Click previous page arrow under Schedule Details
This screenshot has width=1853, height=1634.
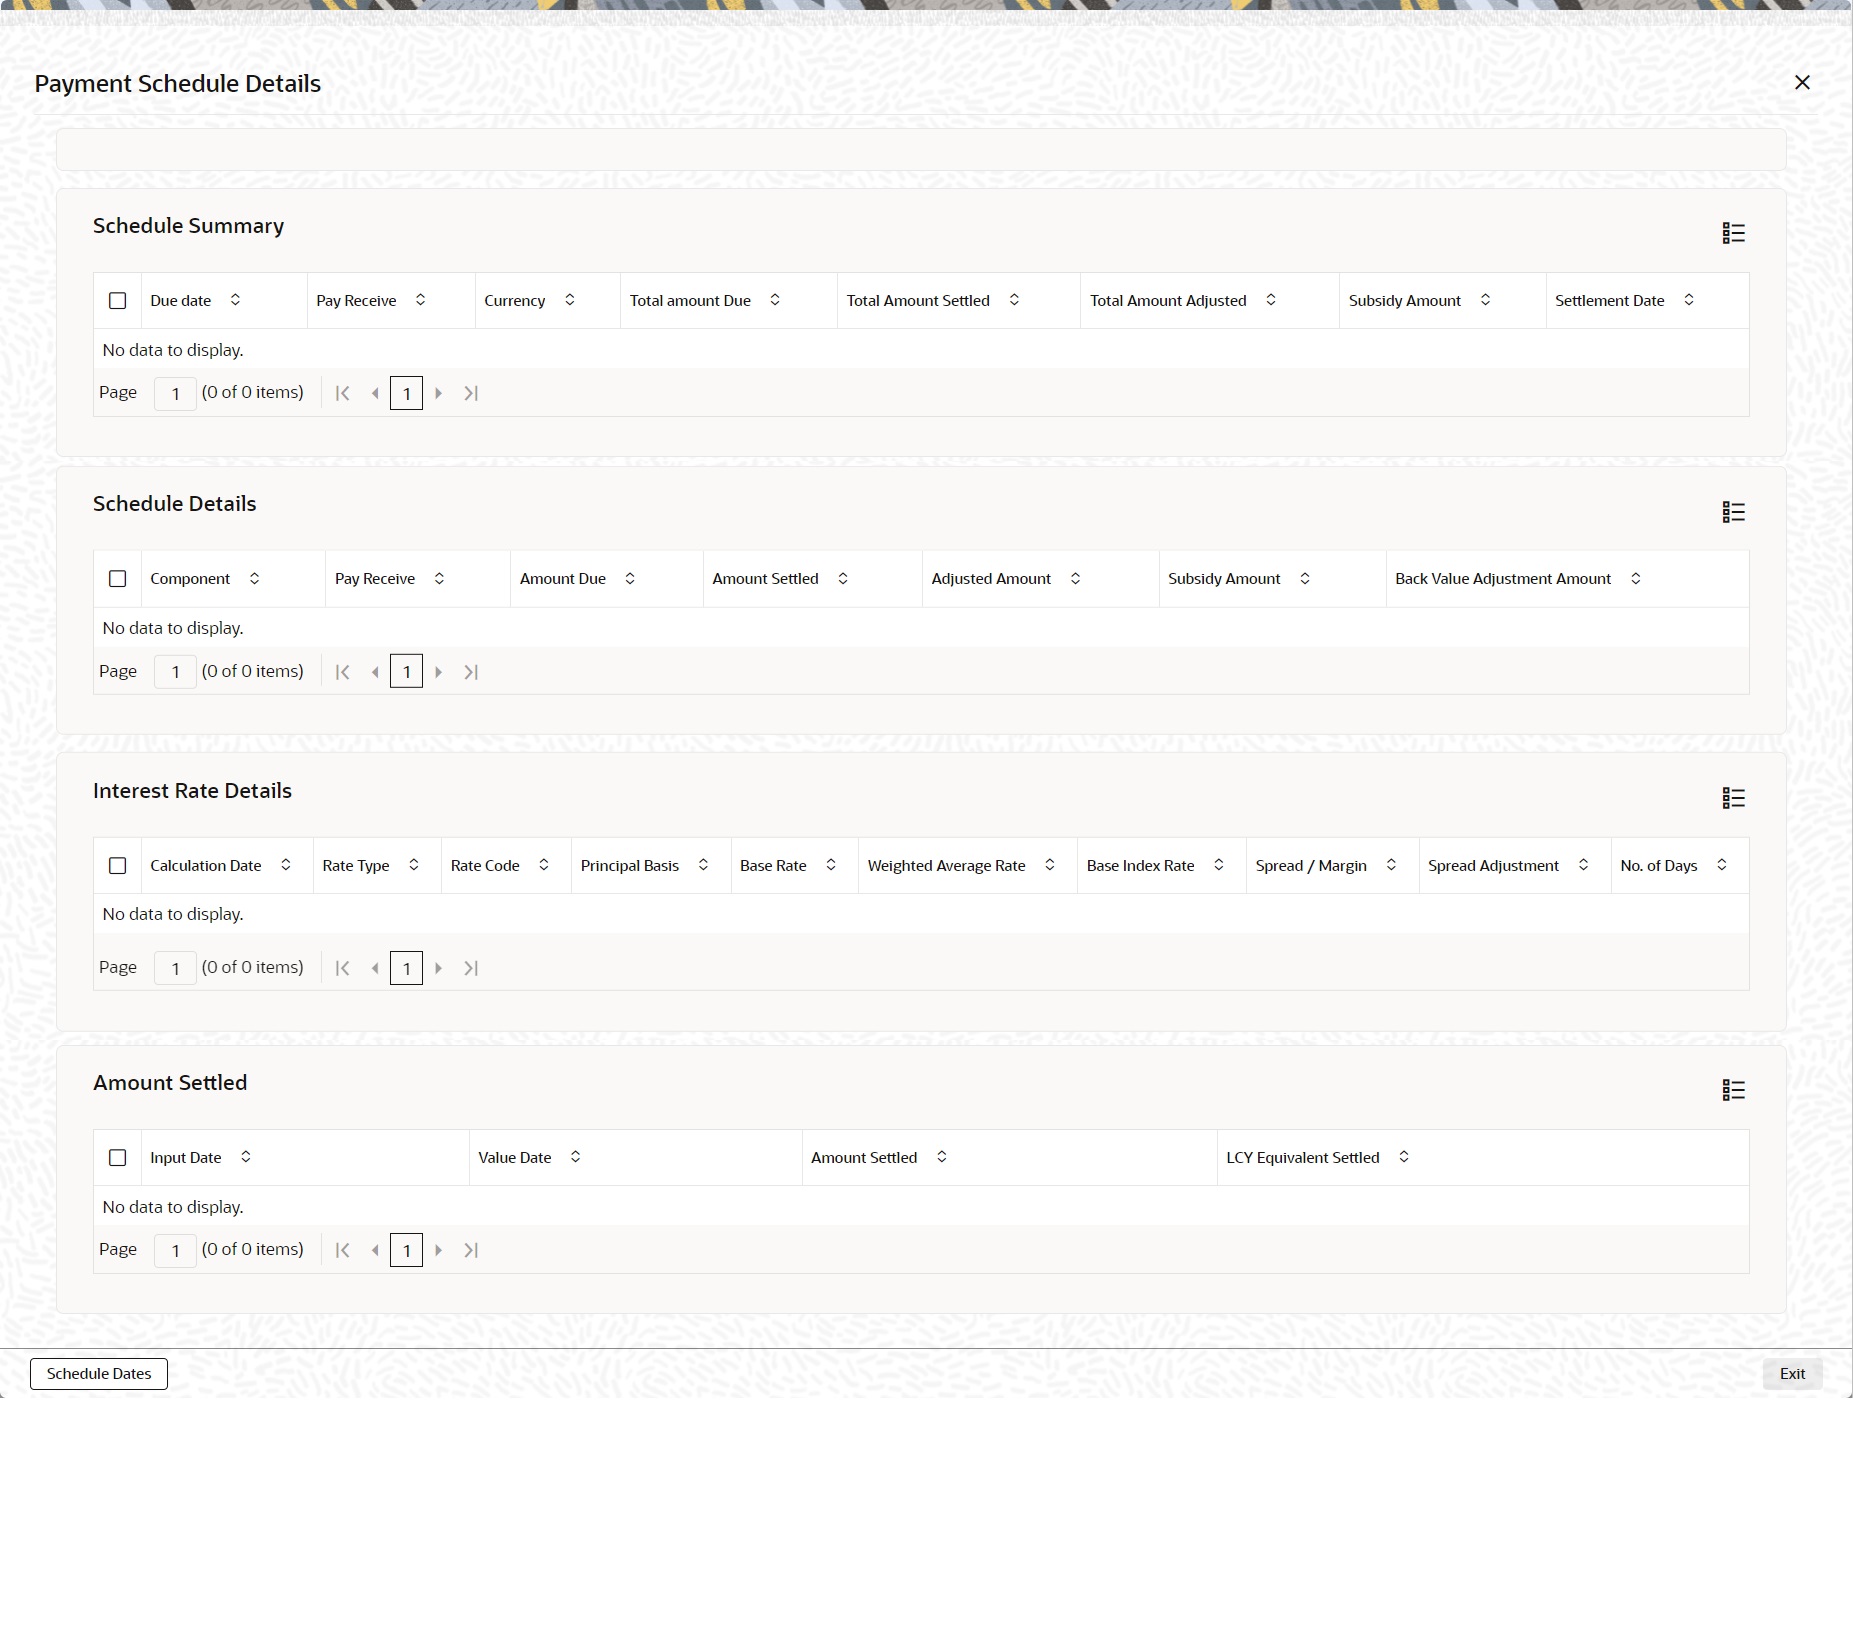(x=374, y=671)
